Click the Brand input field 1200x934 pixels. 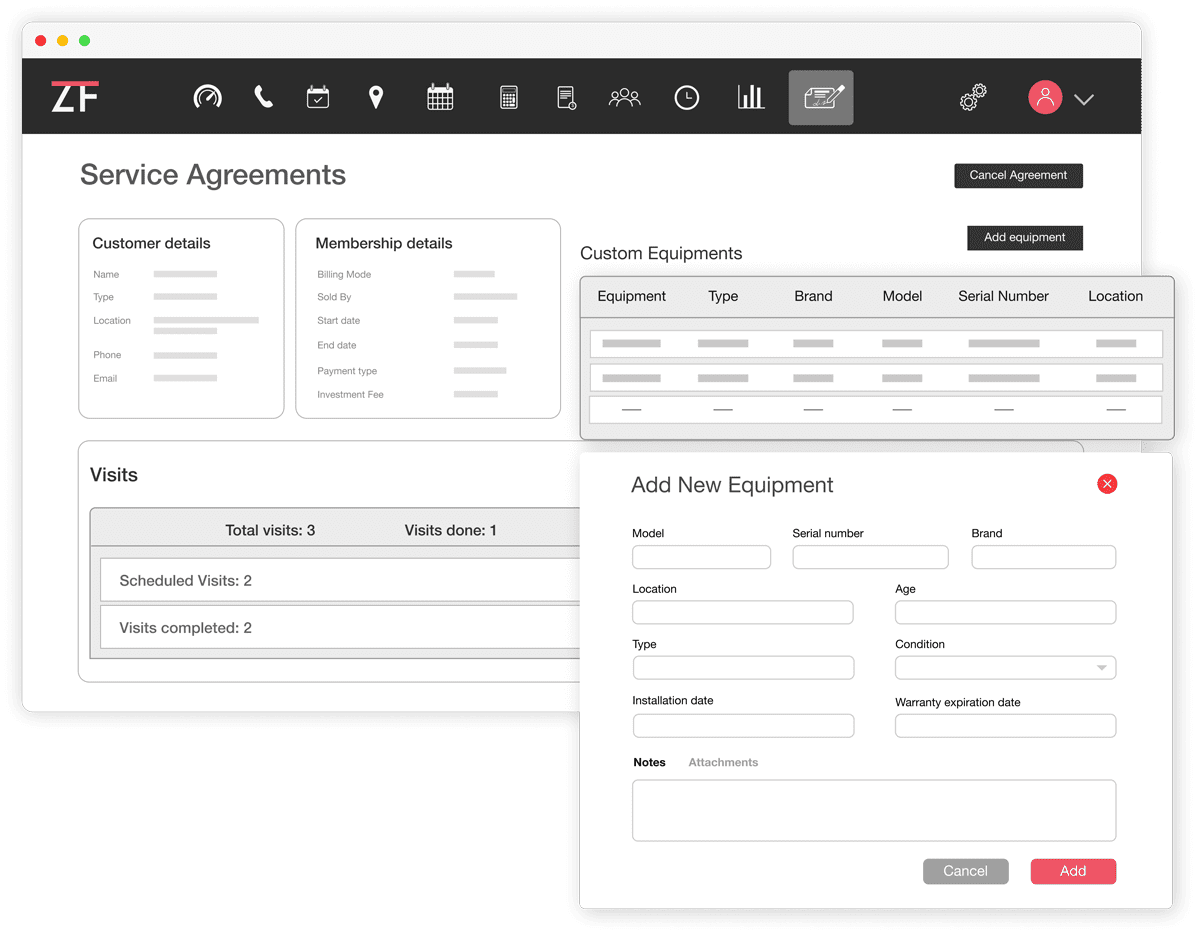click(1043, 557)
